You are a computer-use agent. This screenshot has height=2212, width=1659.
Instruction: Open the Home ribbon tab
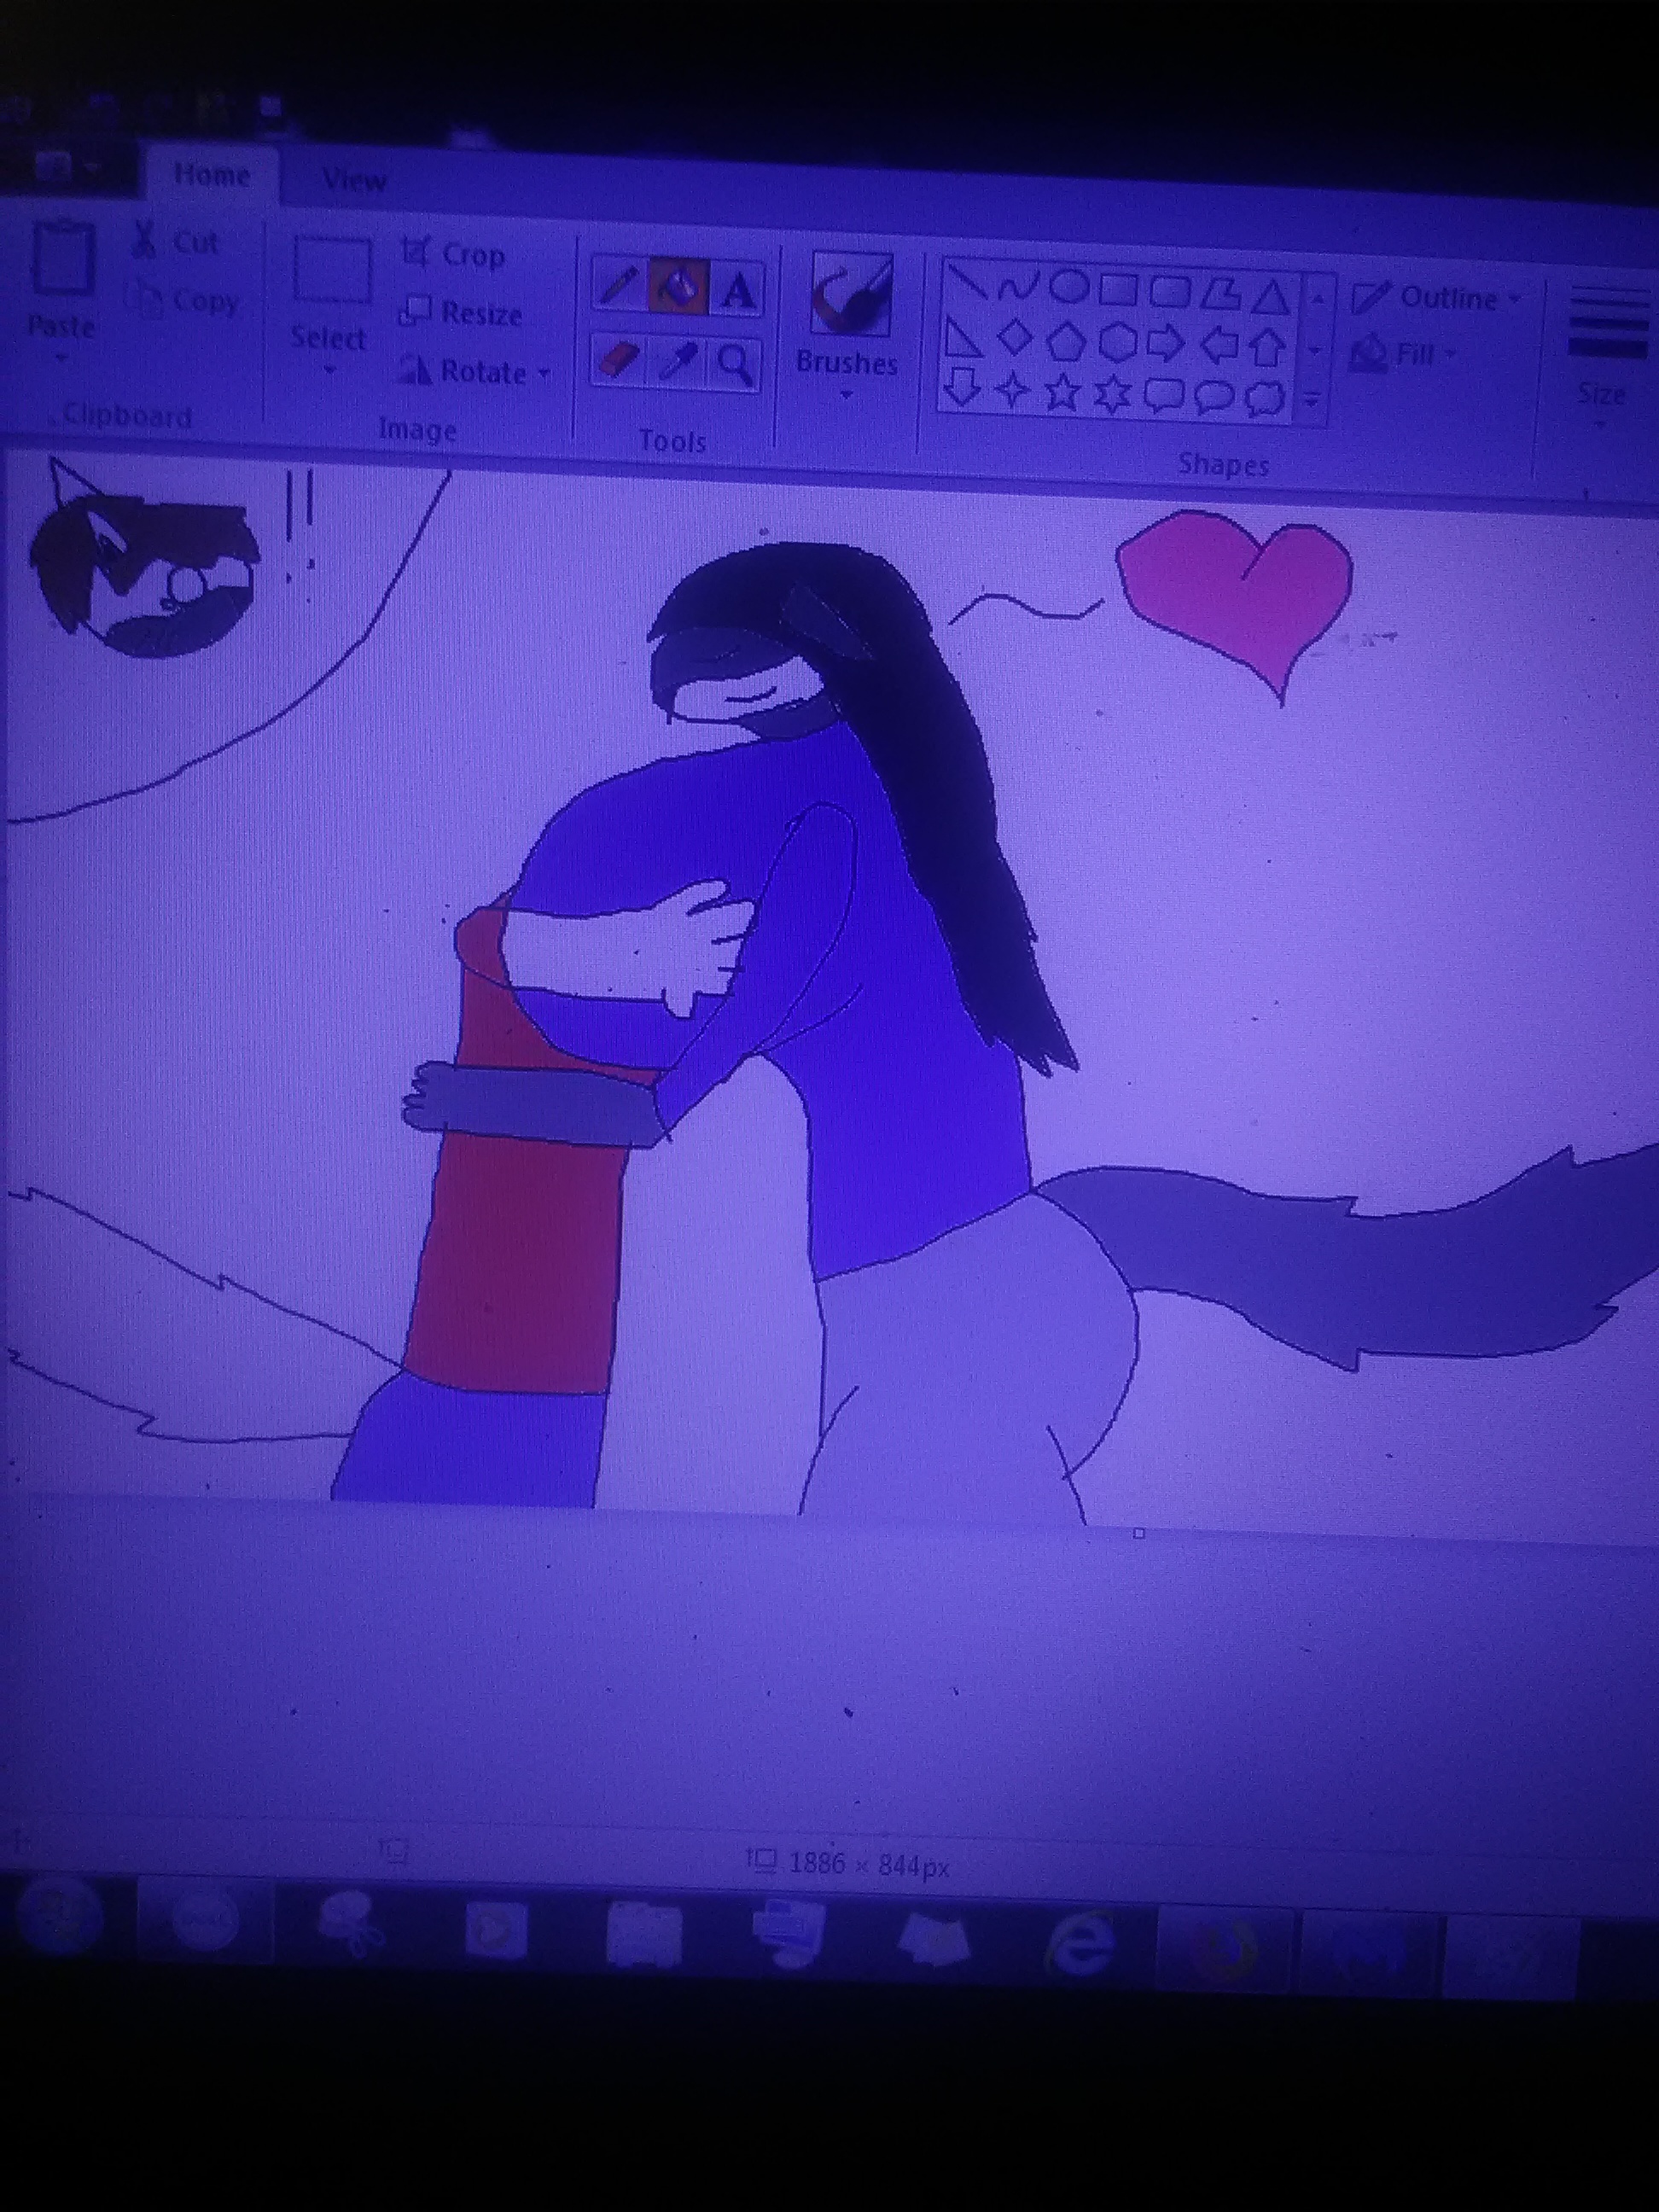(211, 175)
